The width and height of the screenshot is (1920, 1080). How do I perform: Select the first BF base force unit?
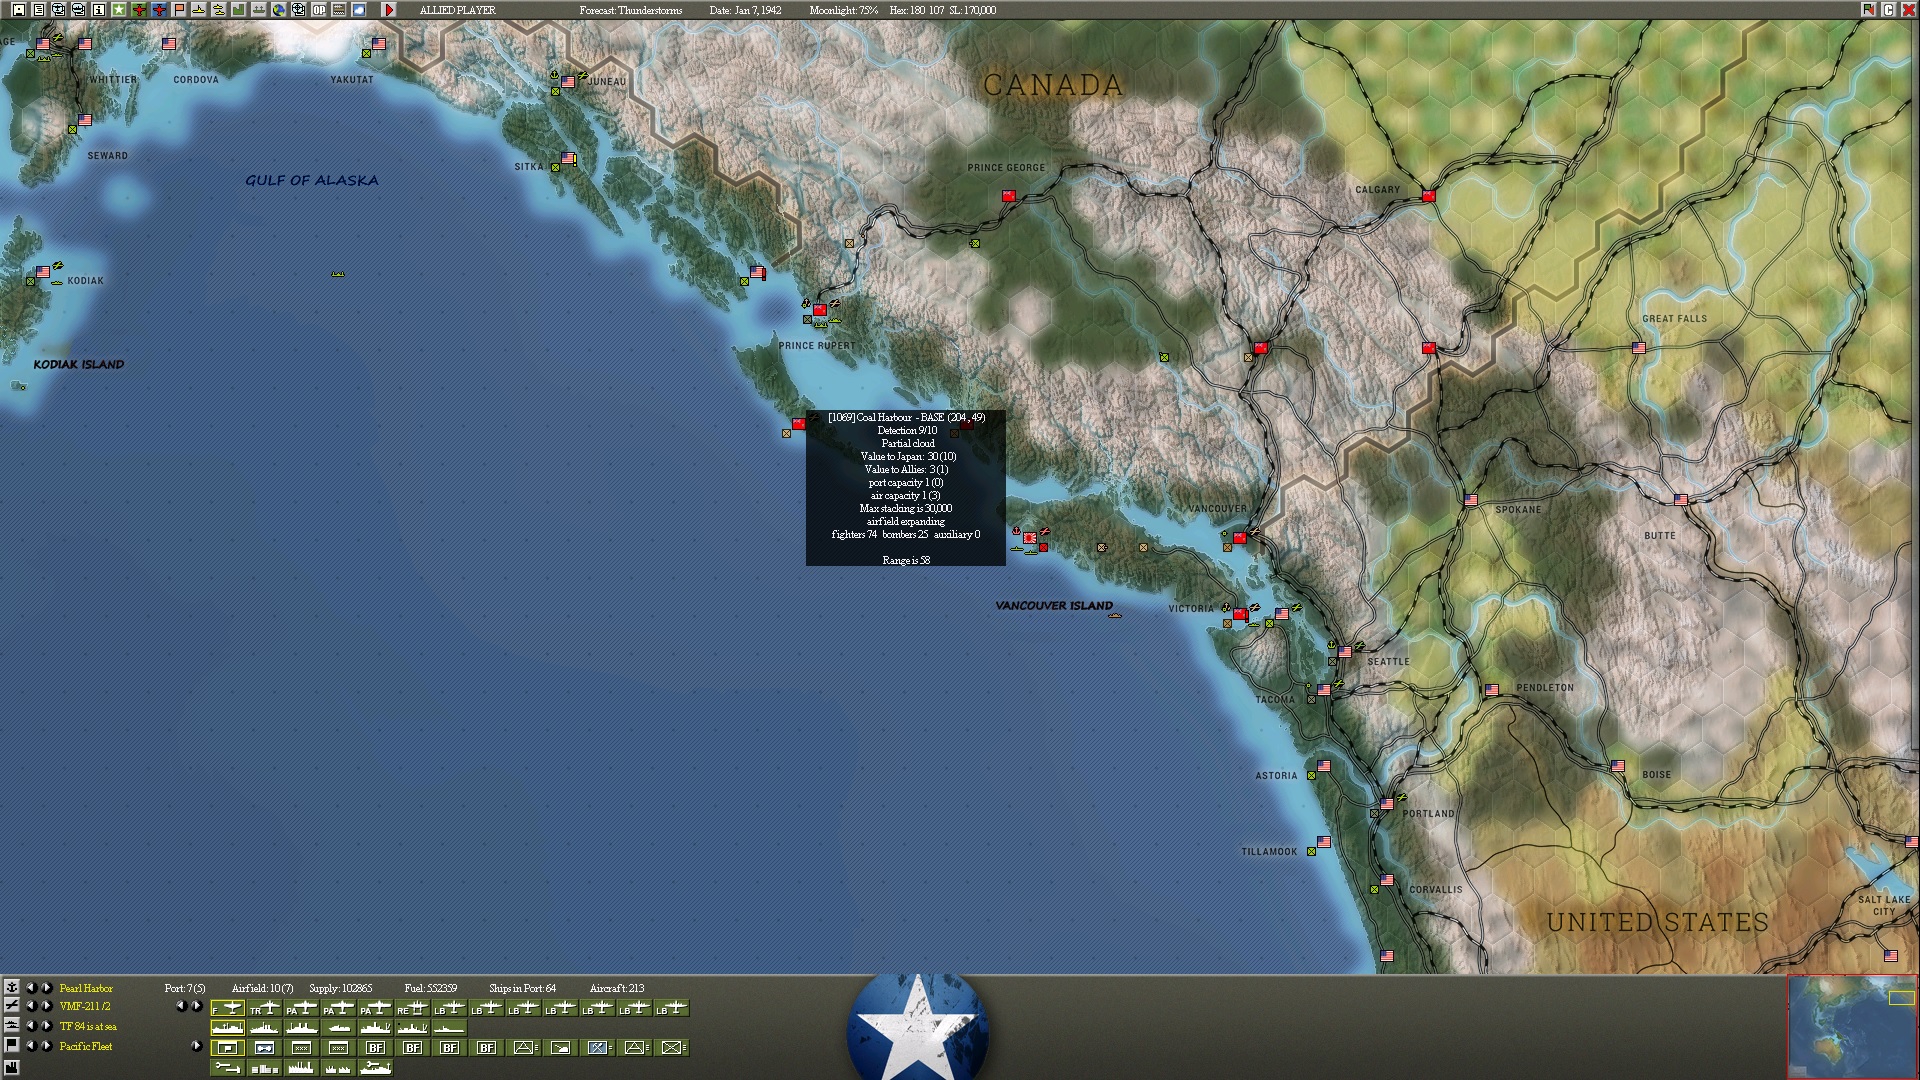(375, 1048)
